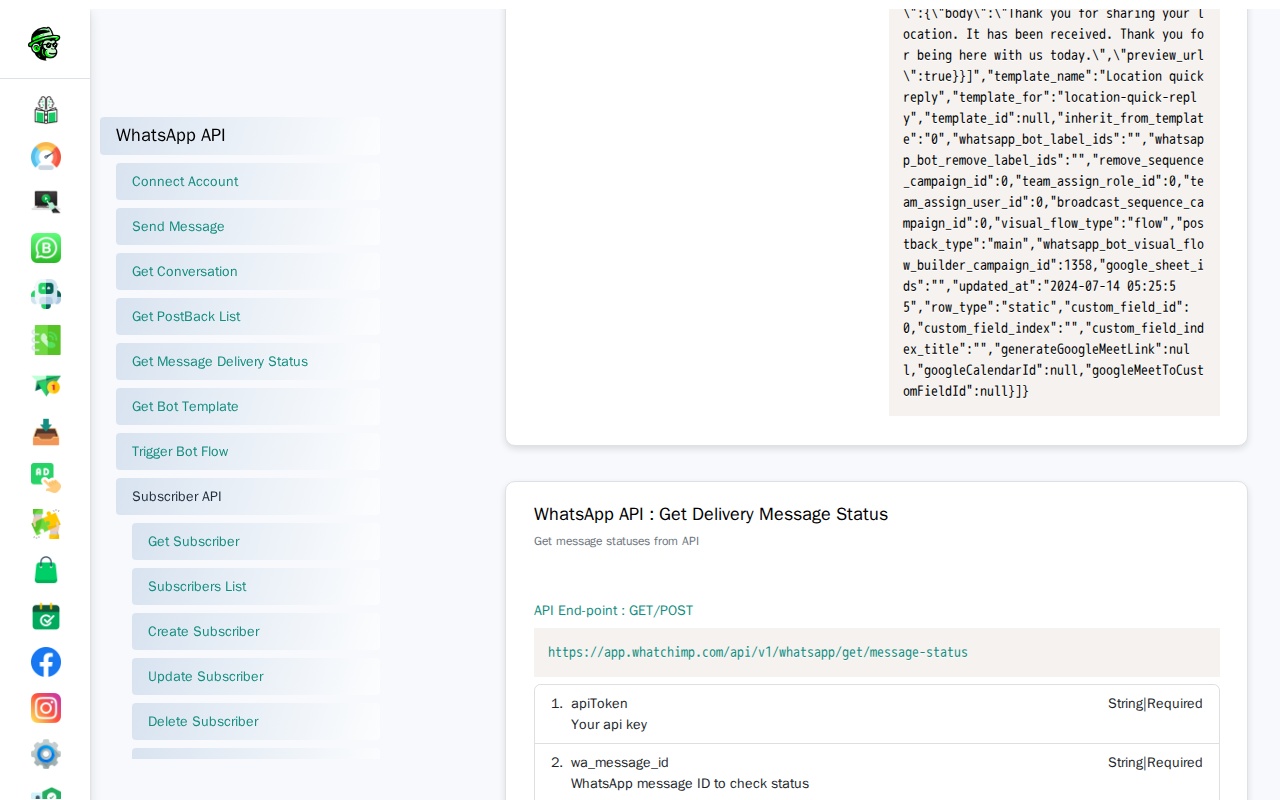This screenshot has width=1280, height=800.
Task: Open the WhatsApp Business icon
Action: click(46, 248)
